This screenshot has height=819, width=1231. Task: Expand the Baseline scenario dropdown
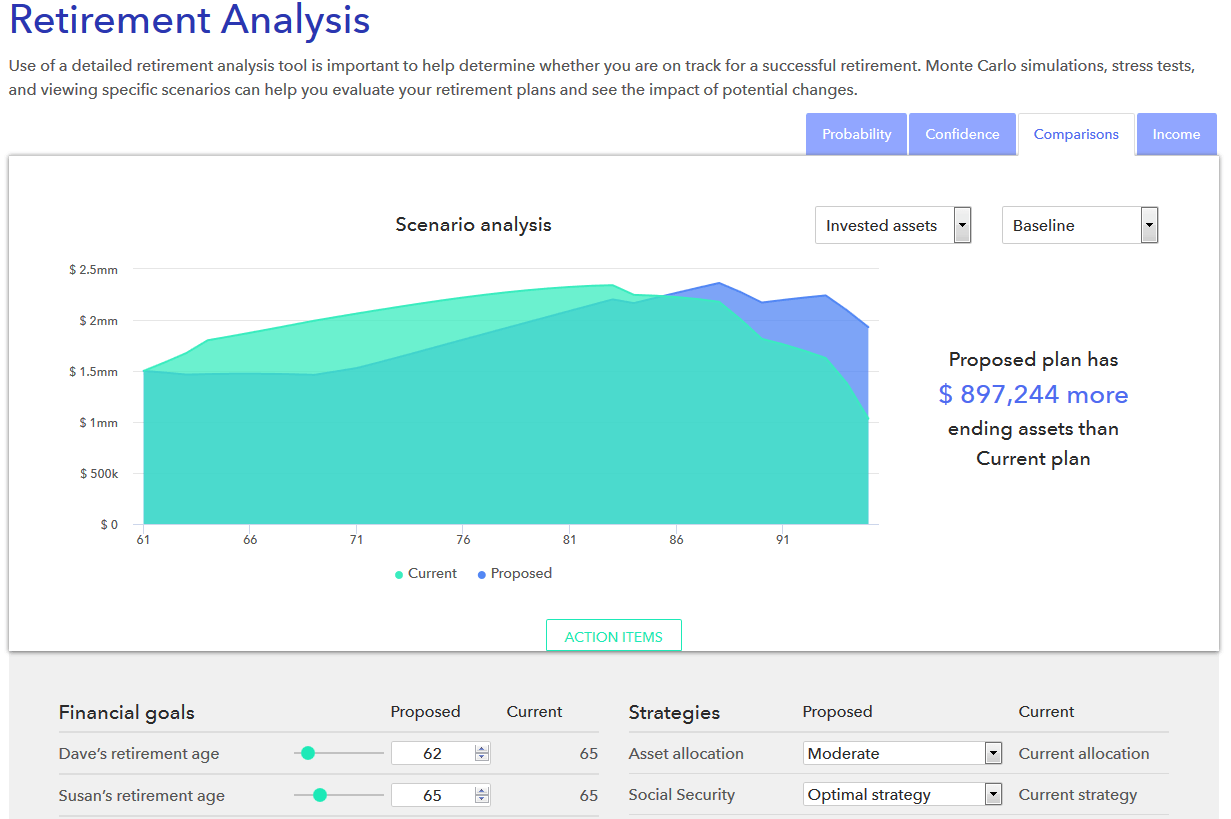pyautogui.click(x=1079, y=226)
